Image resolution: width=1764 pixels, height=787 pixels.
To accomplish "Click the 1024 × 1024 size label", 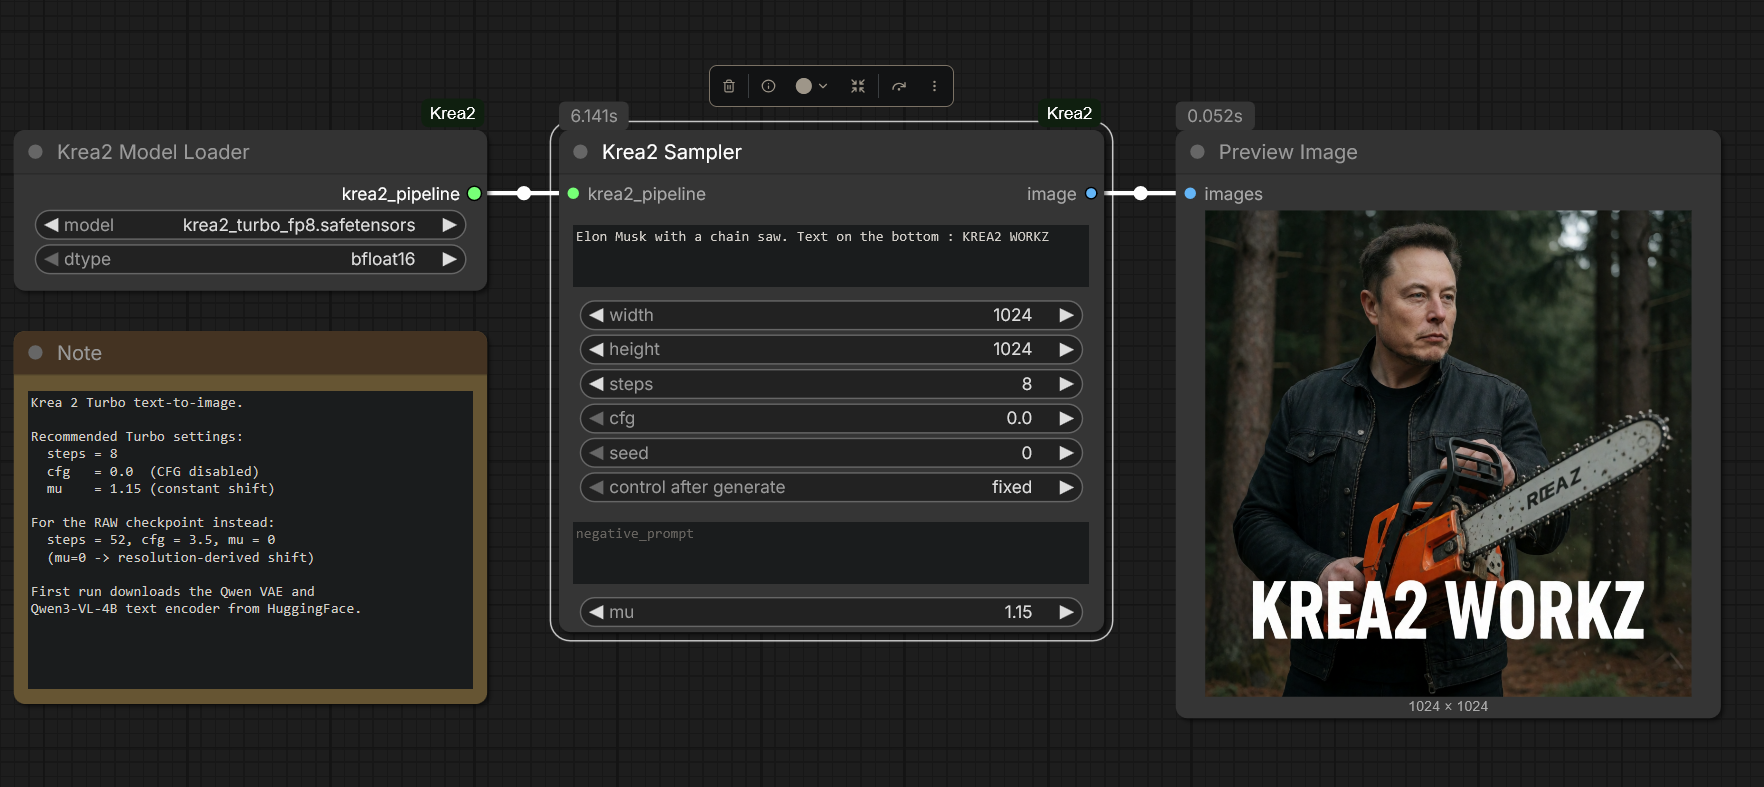I will click(x=1448, y=706).
